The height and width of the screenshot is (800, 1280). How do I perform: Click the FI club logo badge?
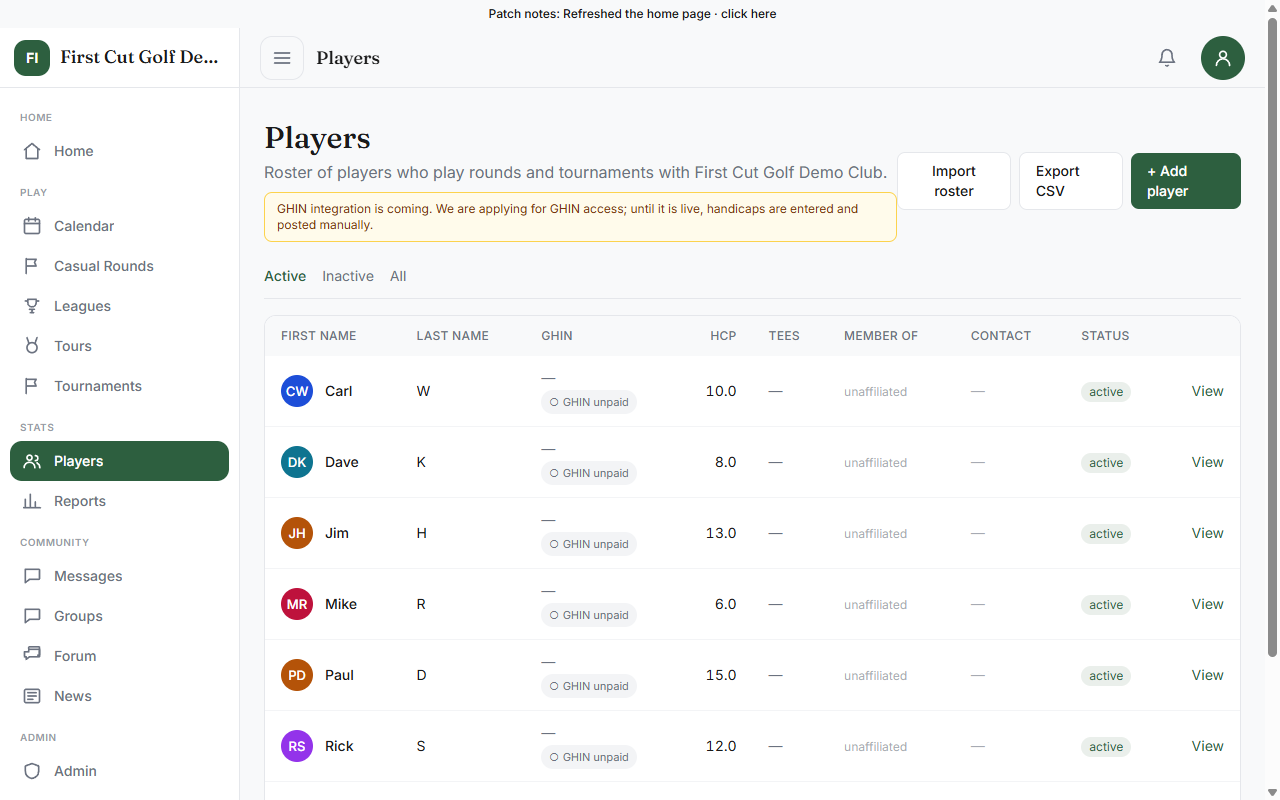tap(32, 58)
